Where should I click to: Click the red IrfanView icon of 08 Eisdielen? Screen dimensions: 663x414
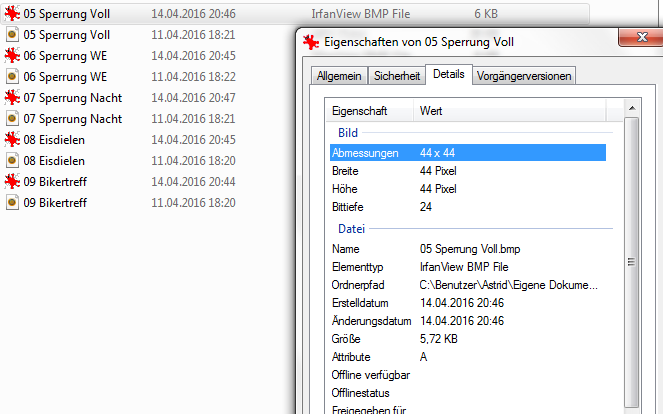tap(12, 140)
